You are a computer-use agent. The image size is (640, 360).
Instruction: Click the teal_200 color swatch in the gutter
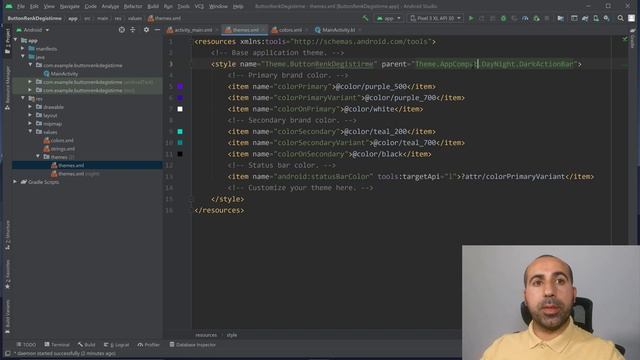pyautogui.click(x=180, y=131)
